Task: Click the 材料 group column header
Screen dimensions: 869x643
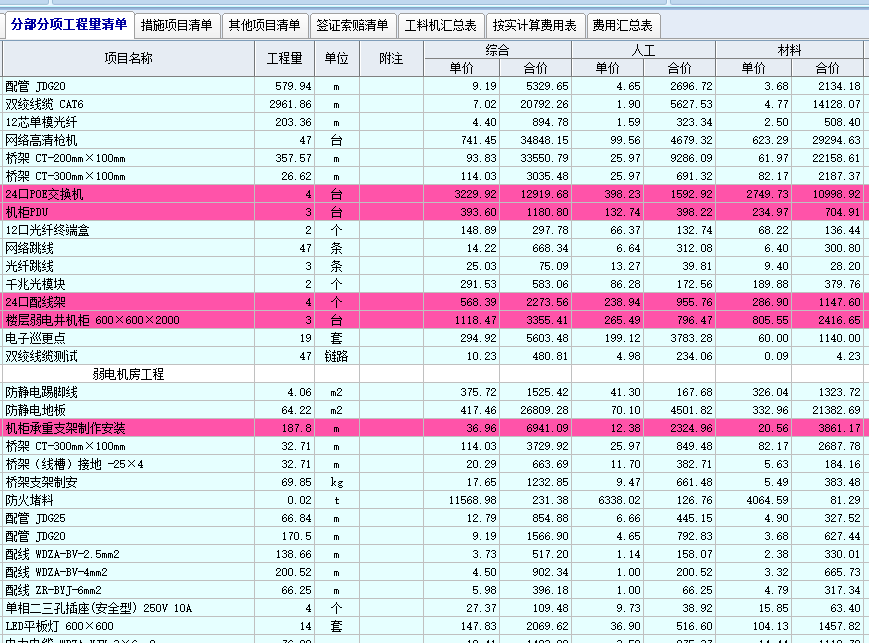Action: point(789,50)
